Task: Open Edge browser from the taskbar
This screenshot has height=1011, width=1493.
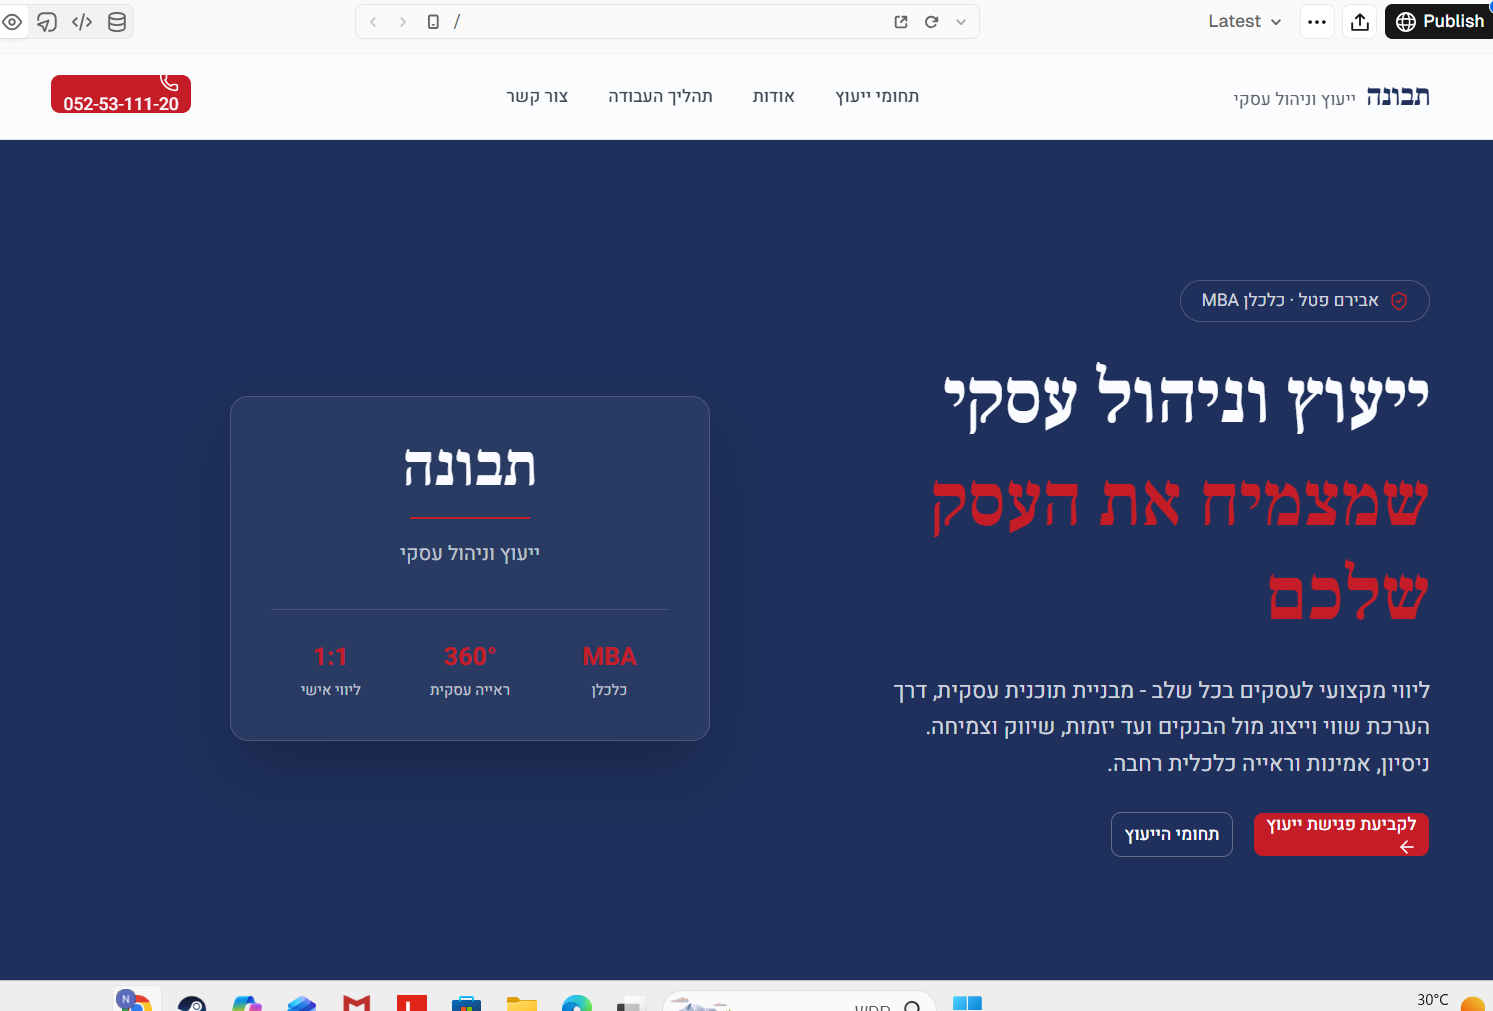Action: point(577,1003)
